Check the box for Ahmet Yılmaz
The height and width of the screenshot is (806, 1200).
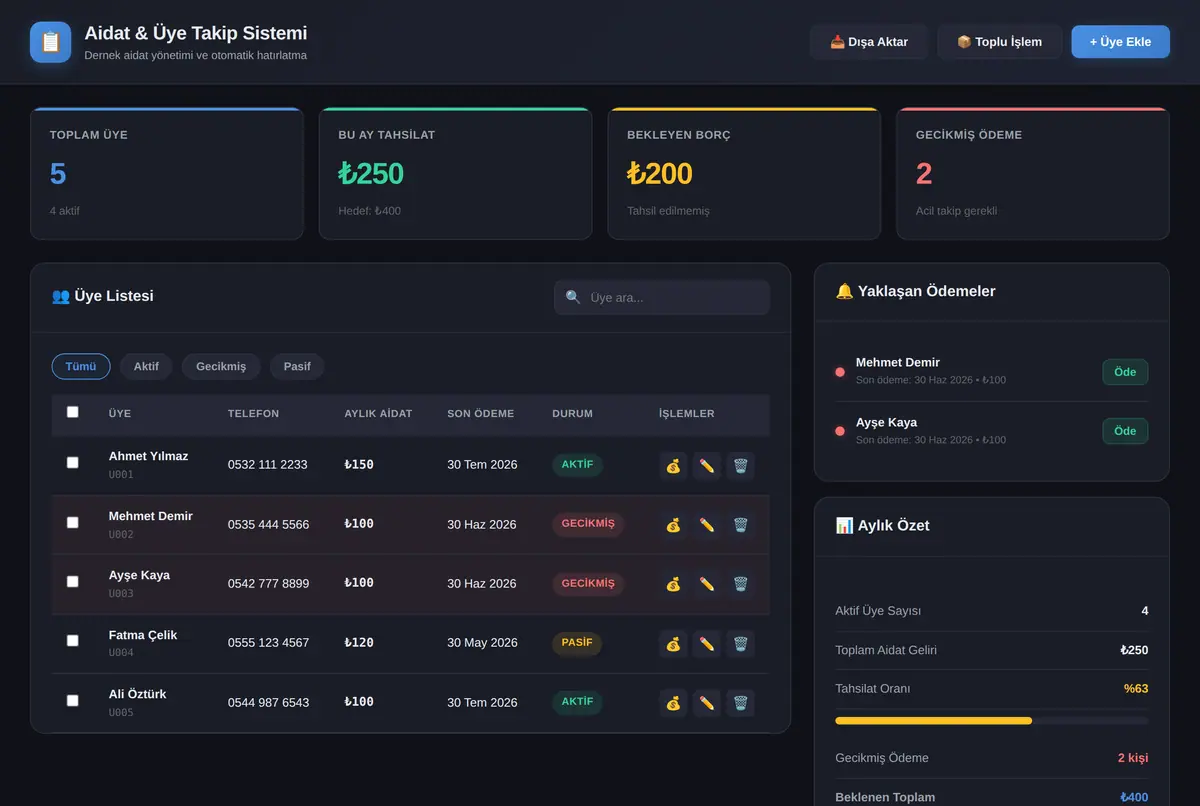pos(72,463)
